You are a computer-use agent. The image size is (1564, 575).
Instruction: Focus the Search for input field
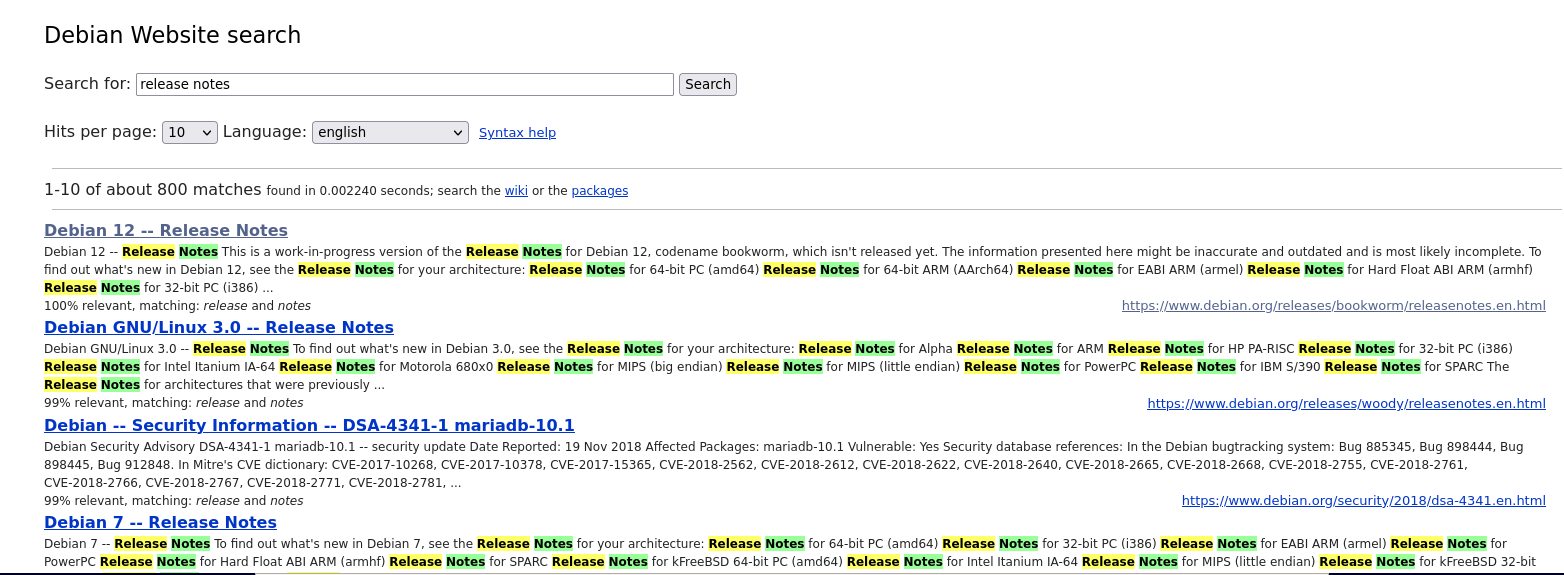[405, 84]
